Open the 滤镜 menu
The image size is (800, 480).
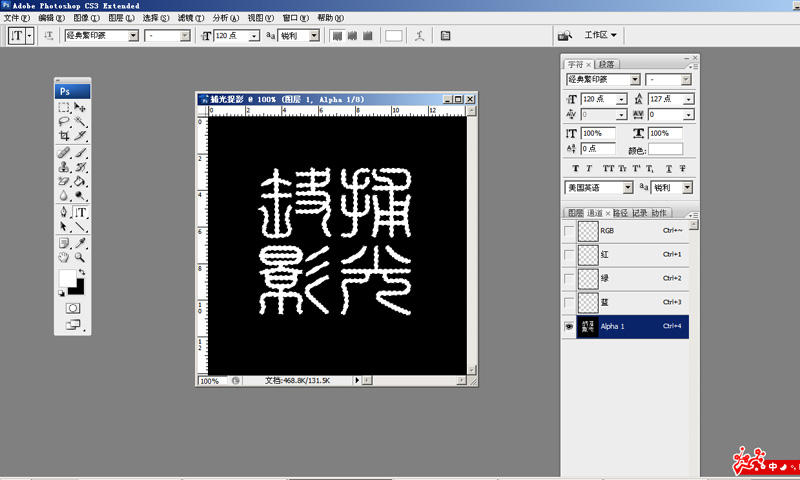coord(186,18)
